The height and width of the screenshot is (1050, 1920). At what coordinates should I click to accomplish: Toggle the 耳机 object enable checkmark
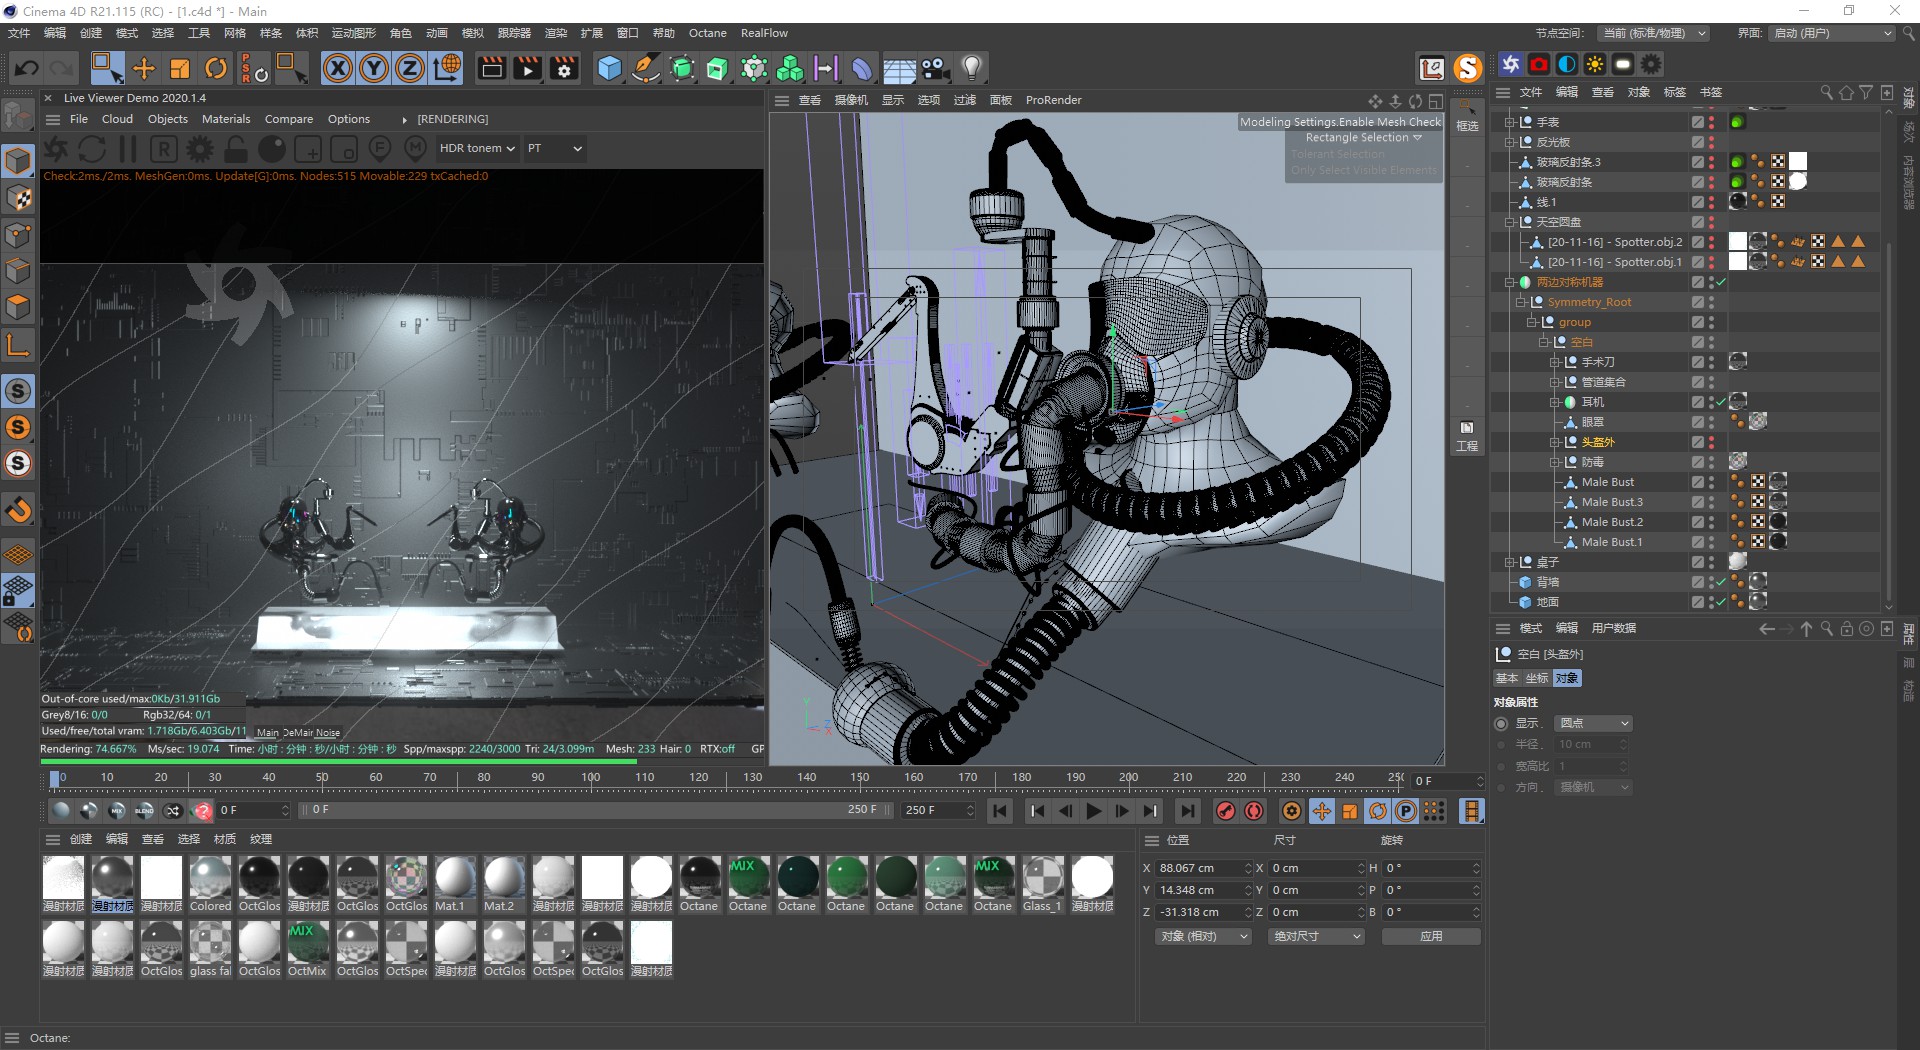click(x=1720, y=402)
